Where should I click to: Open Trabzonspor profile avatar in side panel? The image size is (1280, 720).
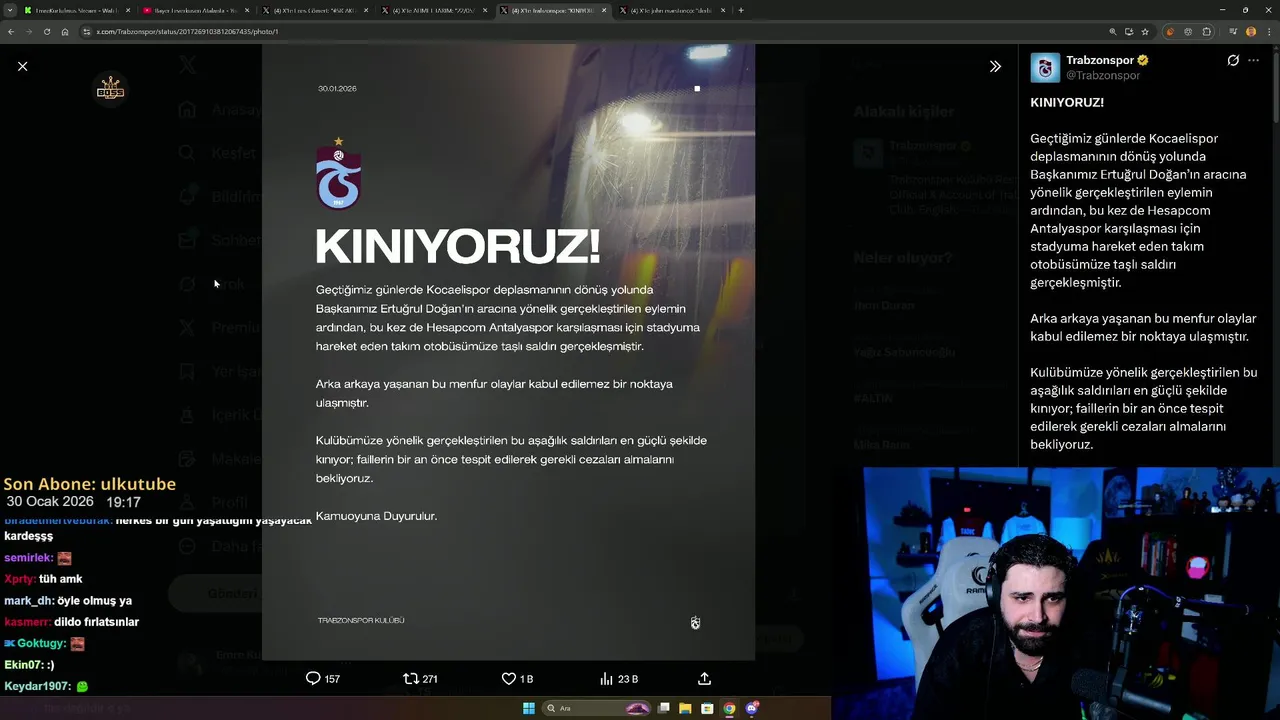click(1045, 67)
